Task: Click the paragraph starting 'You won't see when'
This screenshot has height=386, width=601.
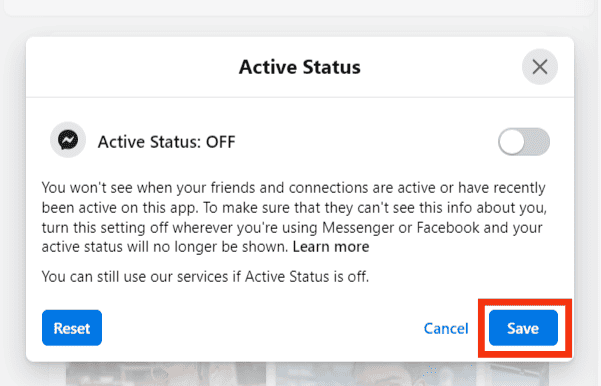Action: [x=294, y=217]
